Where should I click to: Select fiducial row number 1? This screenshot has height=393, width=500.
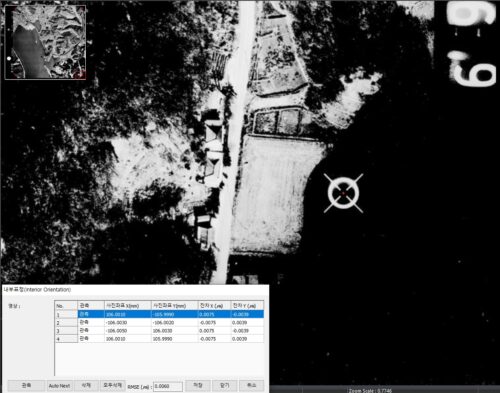(159, 314)
